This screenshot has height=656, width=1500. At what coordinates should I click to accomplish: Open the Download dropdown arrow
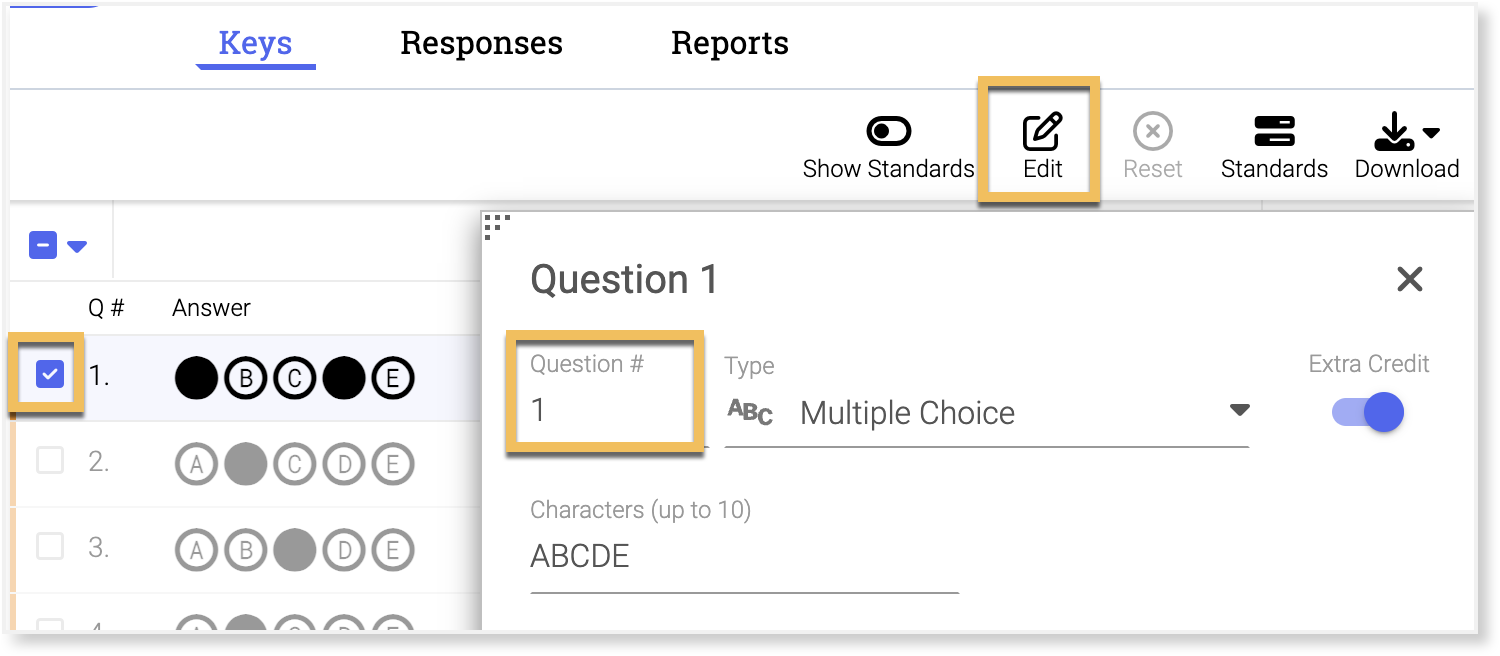point(1432,132)
